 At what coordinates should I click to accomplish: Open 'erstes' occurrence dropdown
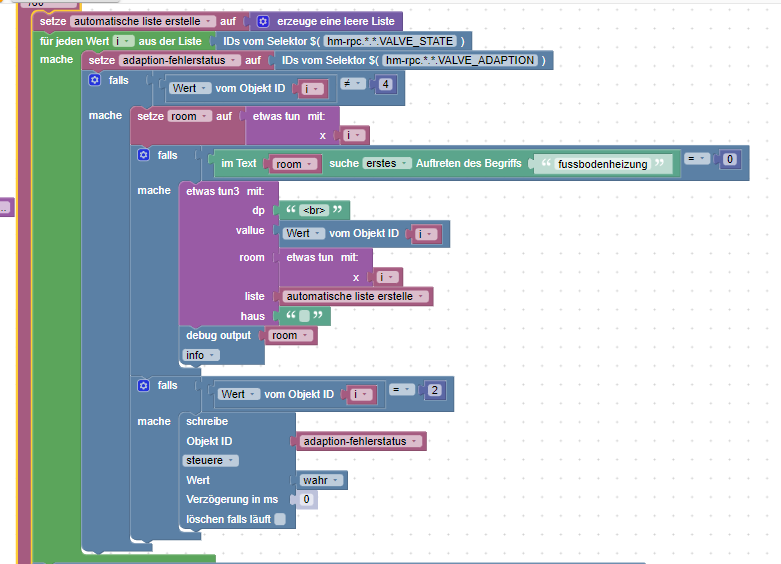[387, 163]
